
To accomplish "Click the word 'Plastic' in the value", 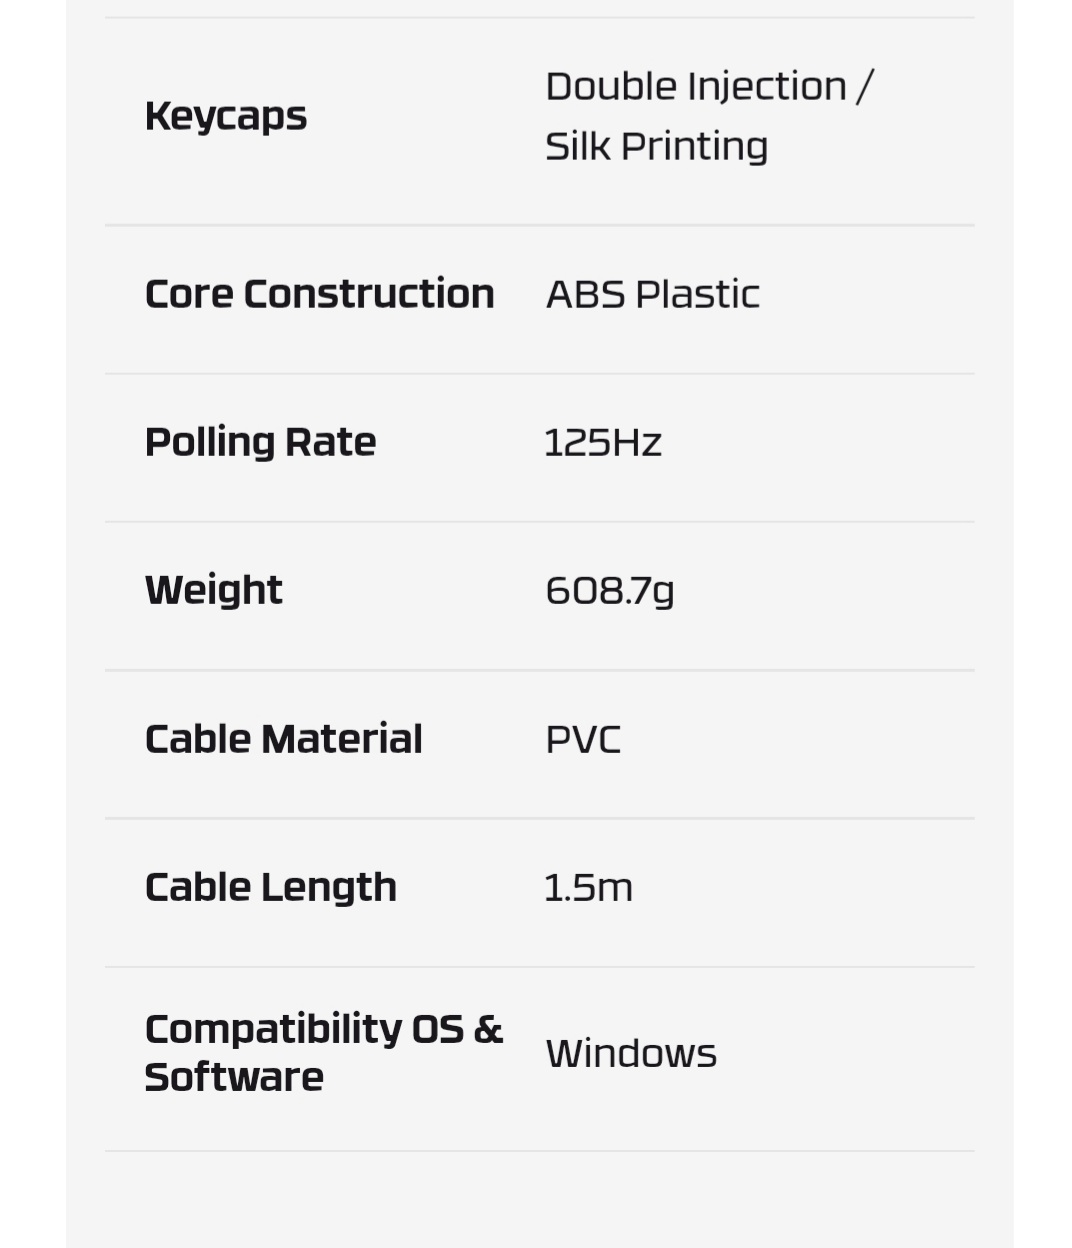I will click(698, 295).
